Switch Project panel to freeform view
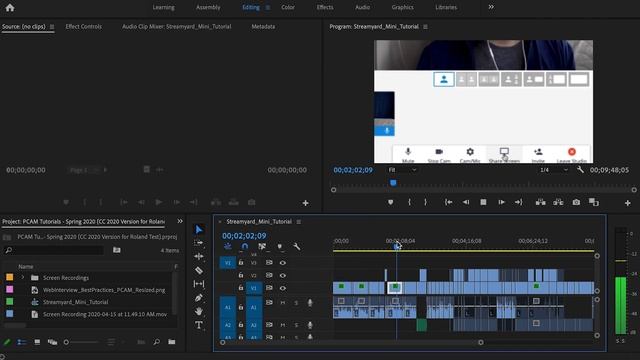This screenshot has width=640, height=360. point(52,342)
